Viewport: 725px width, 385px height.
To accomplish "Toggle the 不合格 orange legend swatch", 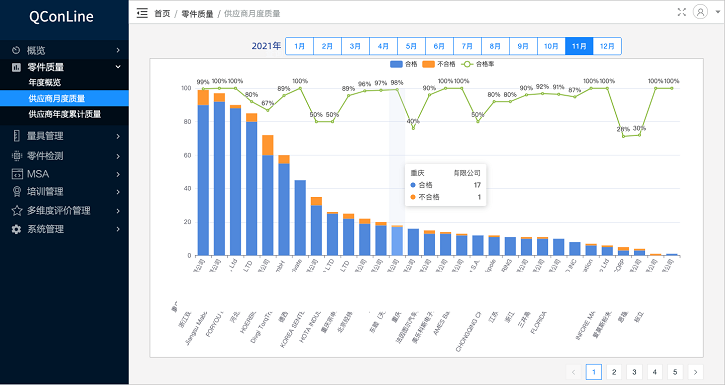I will [429, 64].
